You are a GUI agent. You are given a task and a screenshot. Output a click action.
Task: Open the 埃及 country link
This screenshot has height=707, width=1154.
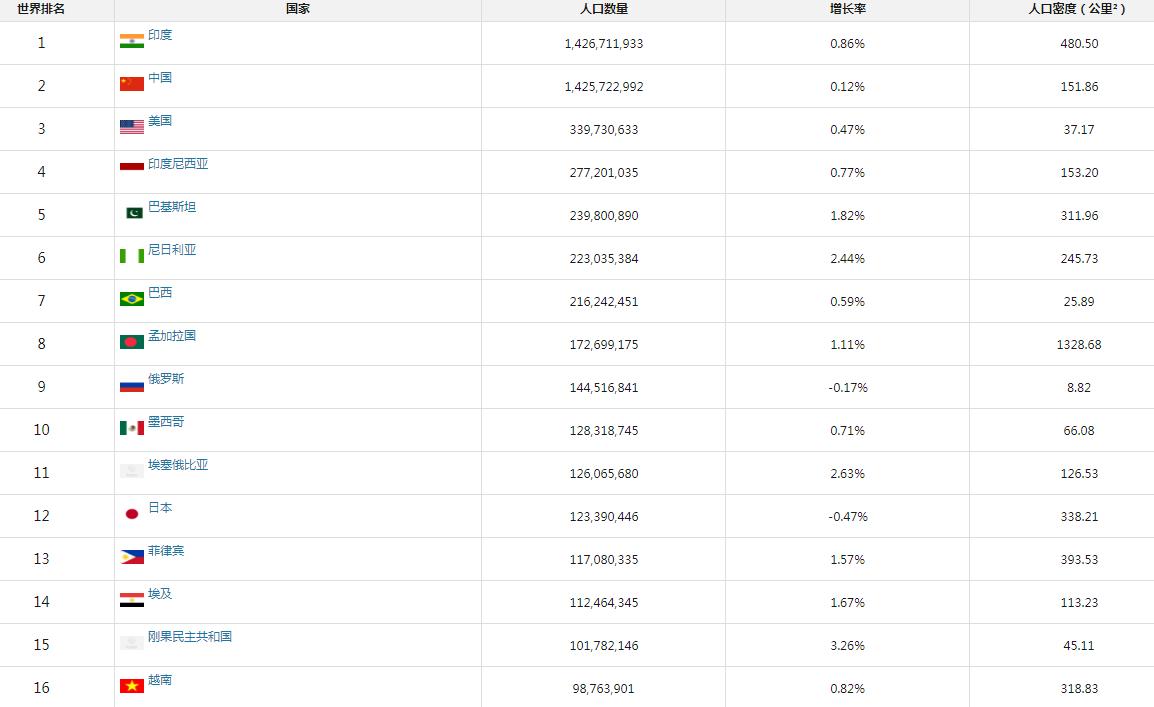(160, 594)
